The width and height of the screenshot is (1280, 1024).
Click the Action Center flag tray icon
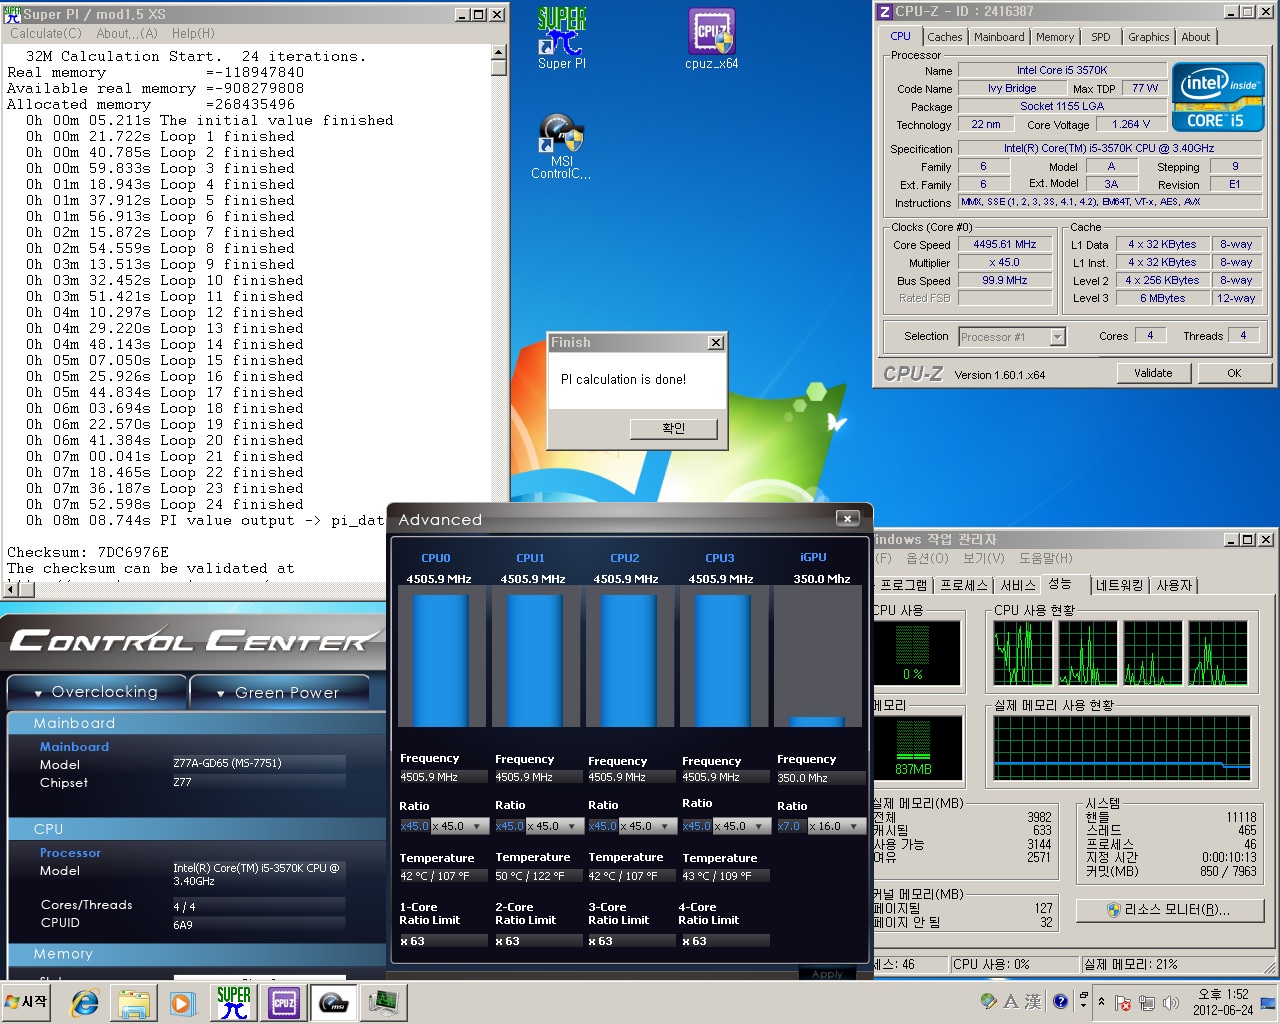[x=1123, y=1002]
